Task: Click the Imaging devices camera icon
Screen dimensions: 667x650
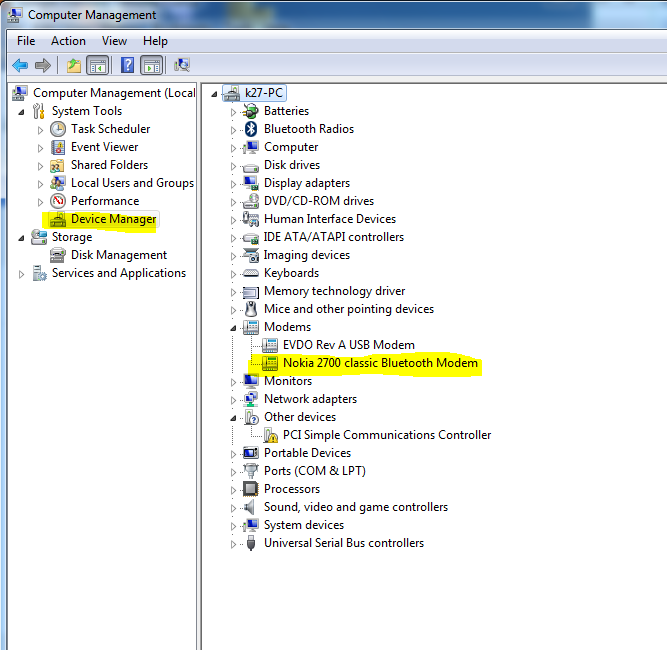Action: pos(251,255)
